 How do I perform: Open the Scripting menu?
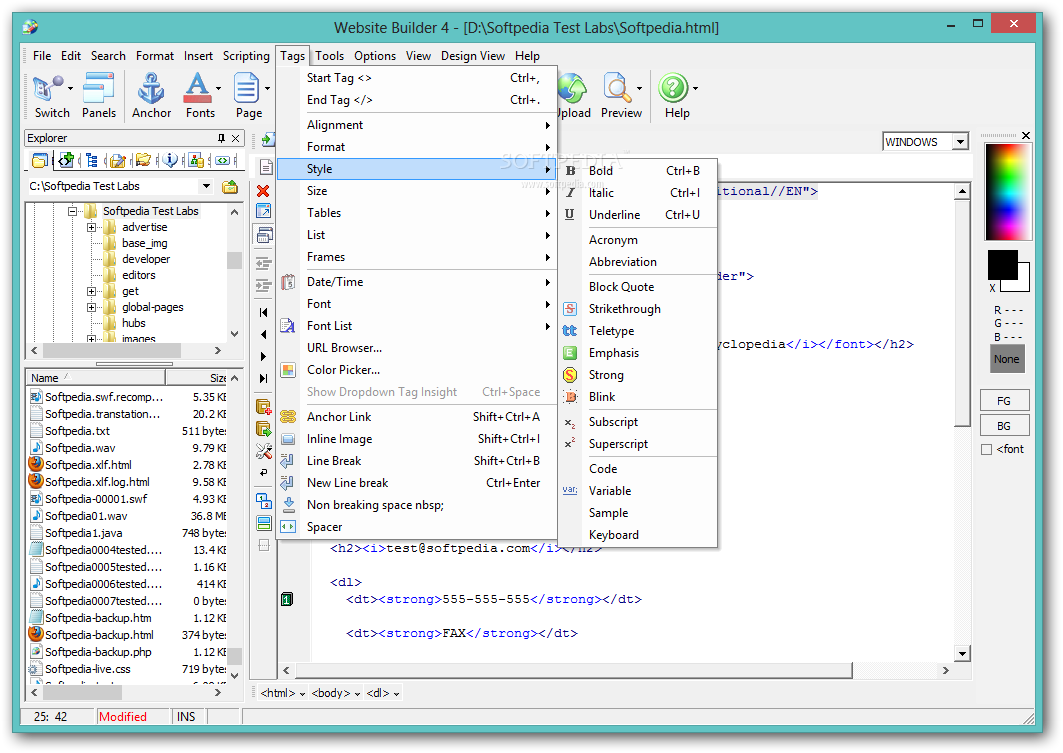(246, 56)
